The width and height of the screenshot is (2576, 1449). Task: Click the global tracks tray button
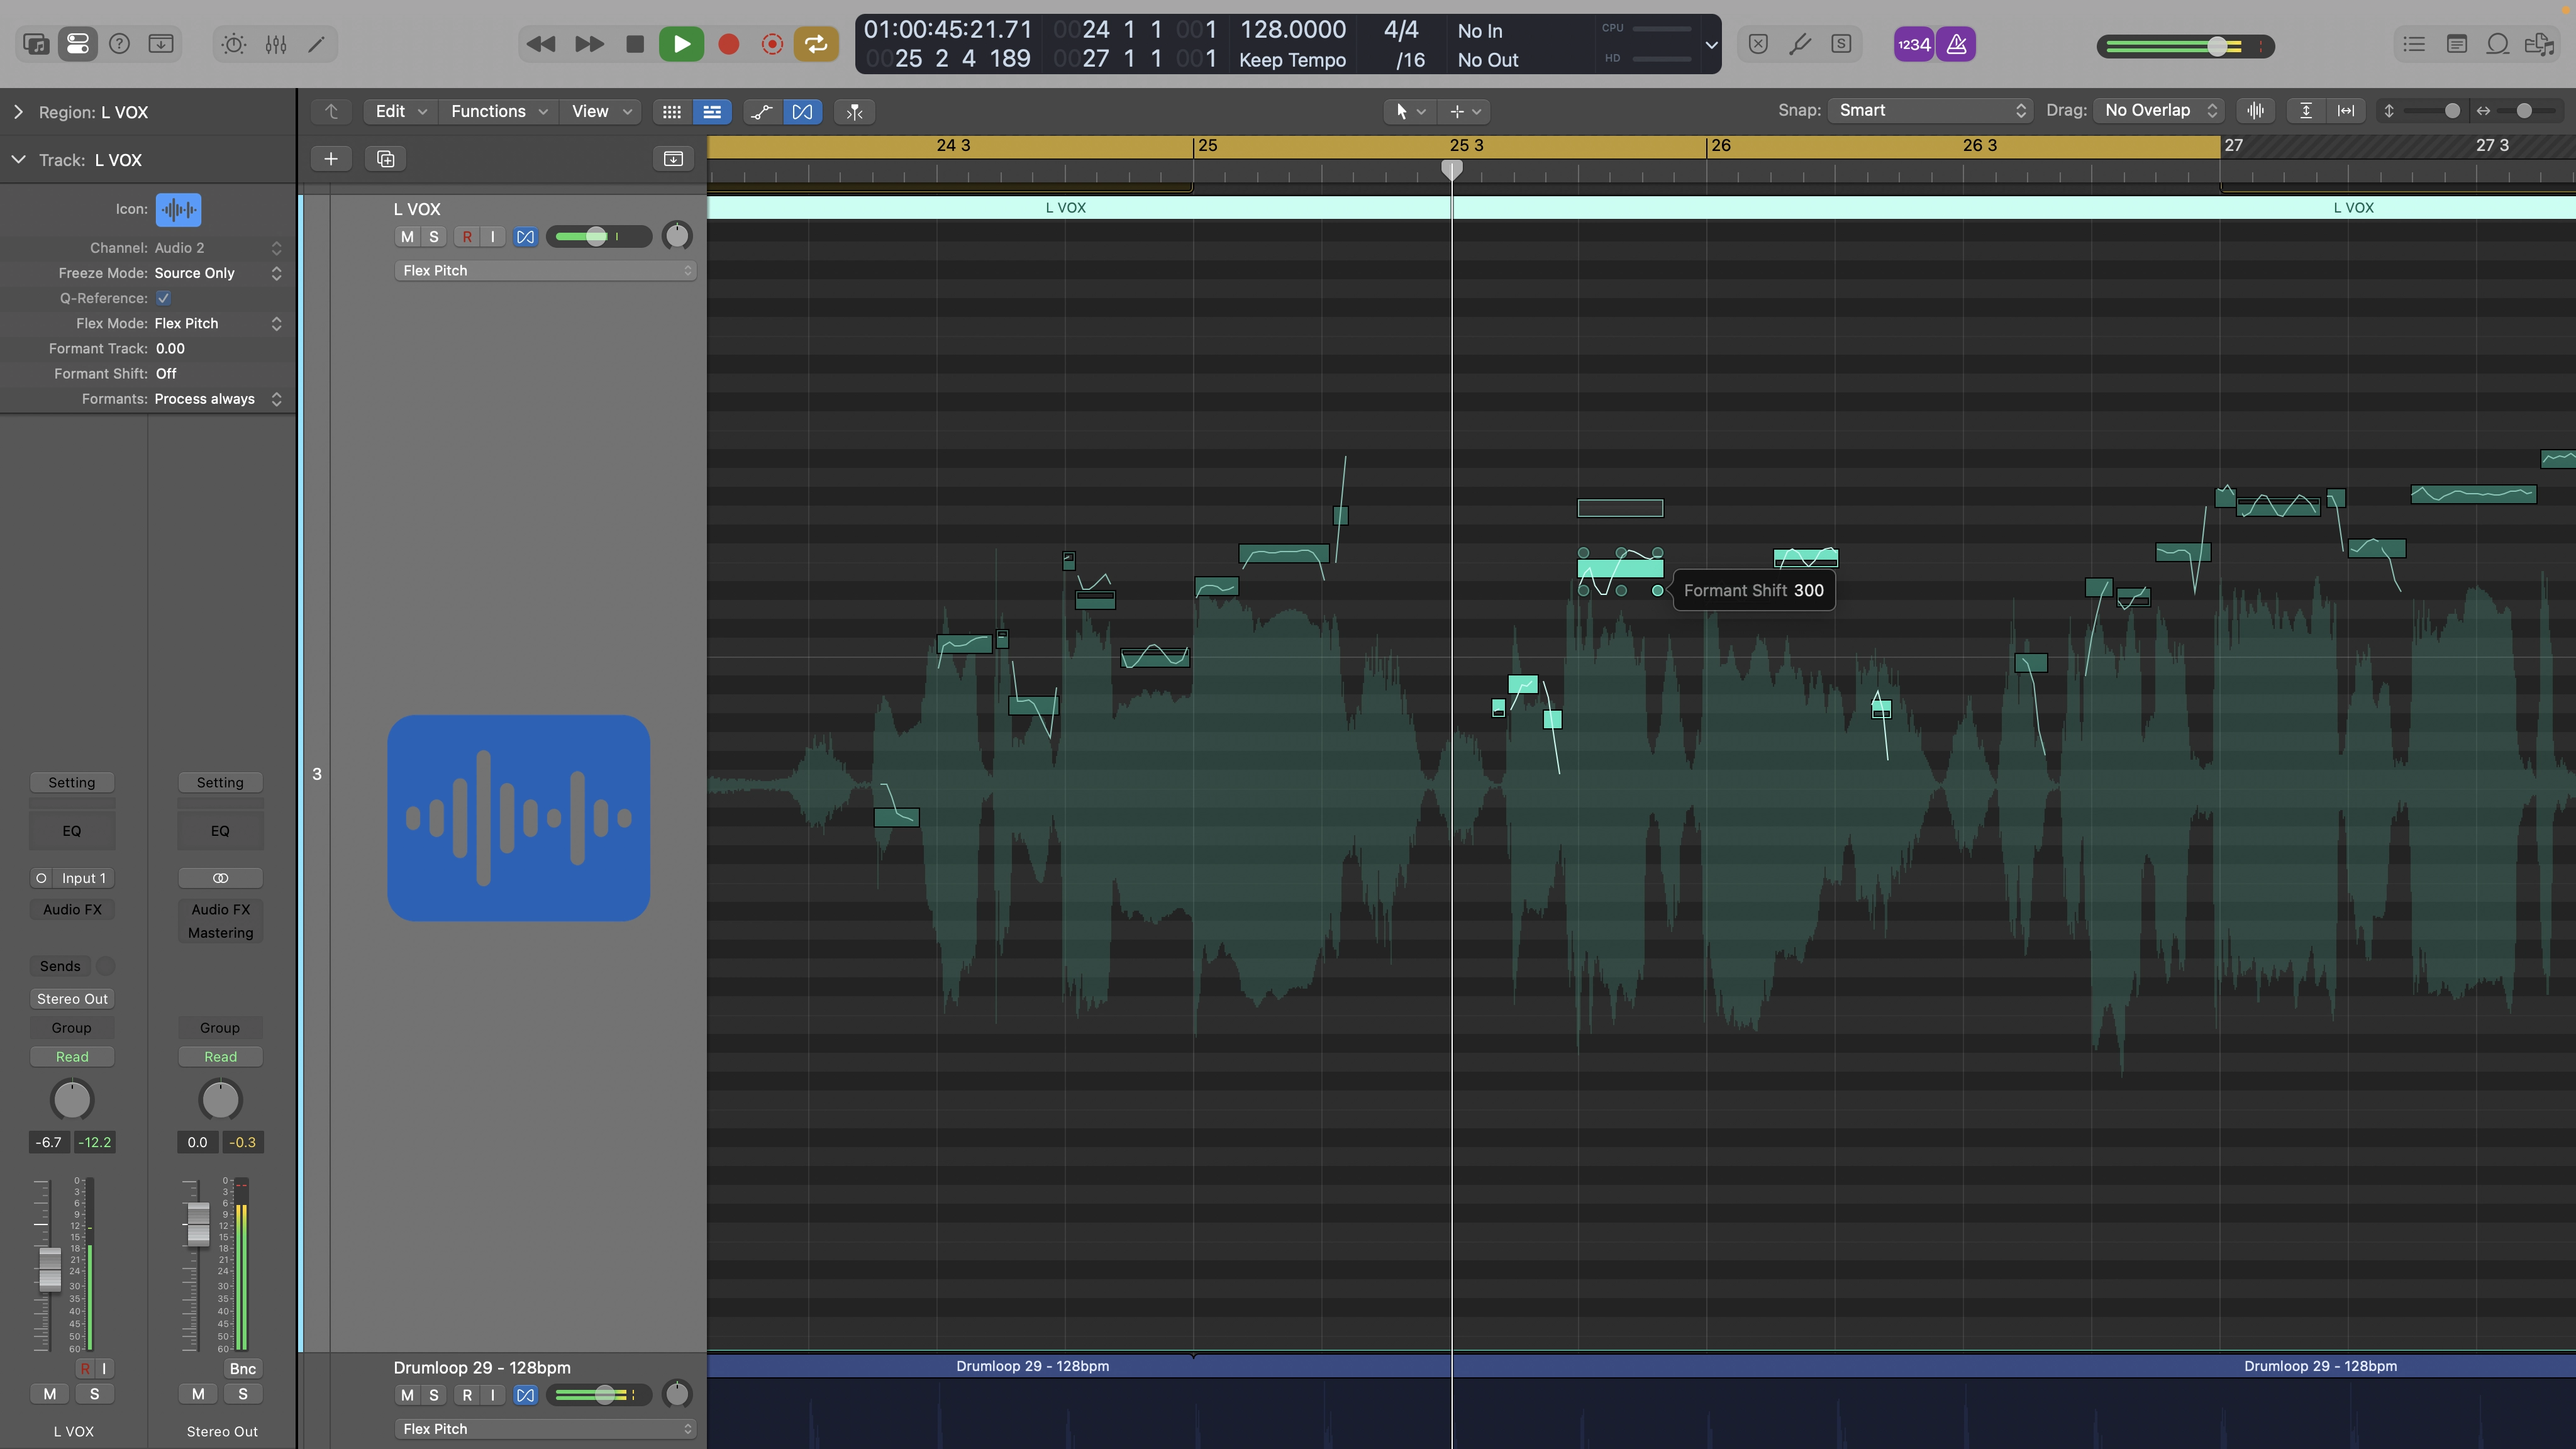click(x=673, y=159)
